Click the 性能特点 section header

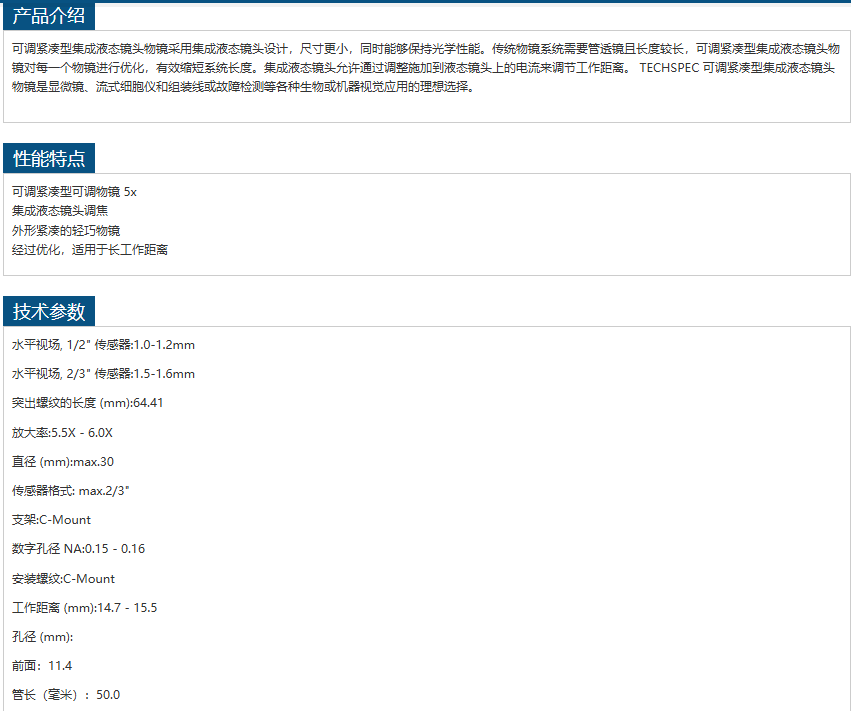(x=49, y=158)
